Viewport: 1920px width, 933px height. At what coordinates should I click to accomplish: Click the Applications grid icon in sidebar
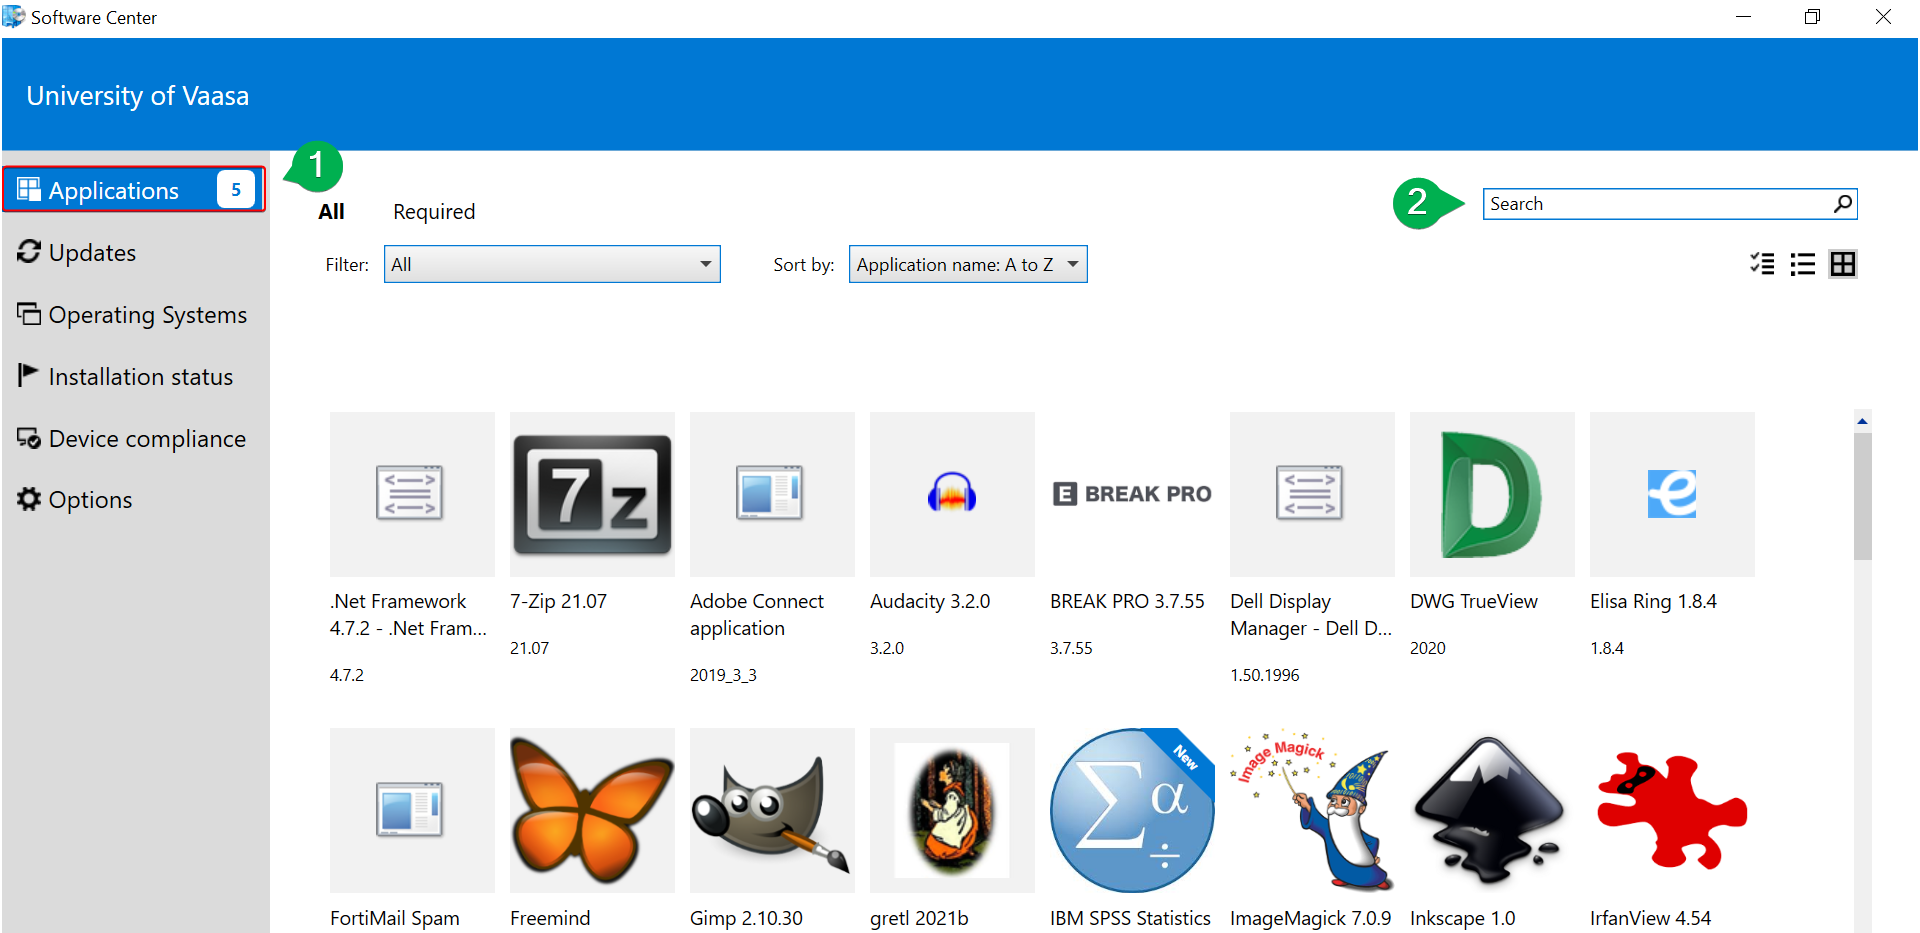(29, 189)
